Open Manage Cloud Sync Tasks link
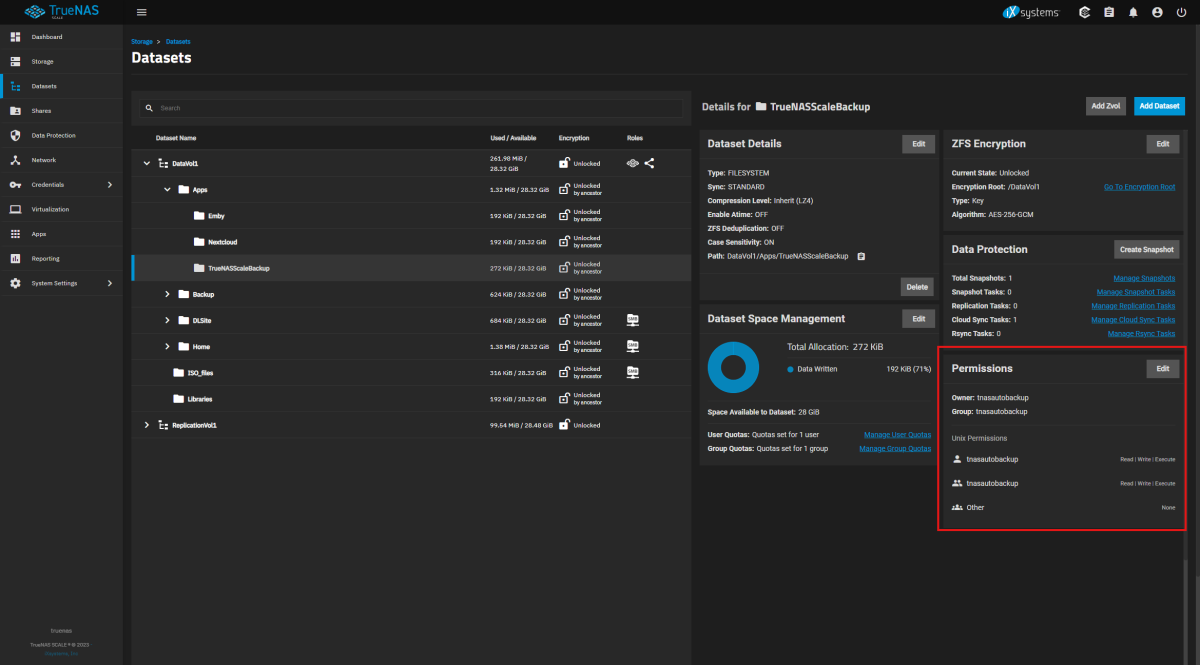Screen dimensions: 1200x665 pyautogui.click(x=1133, y=320)
